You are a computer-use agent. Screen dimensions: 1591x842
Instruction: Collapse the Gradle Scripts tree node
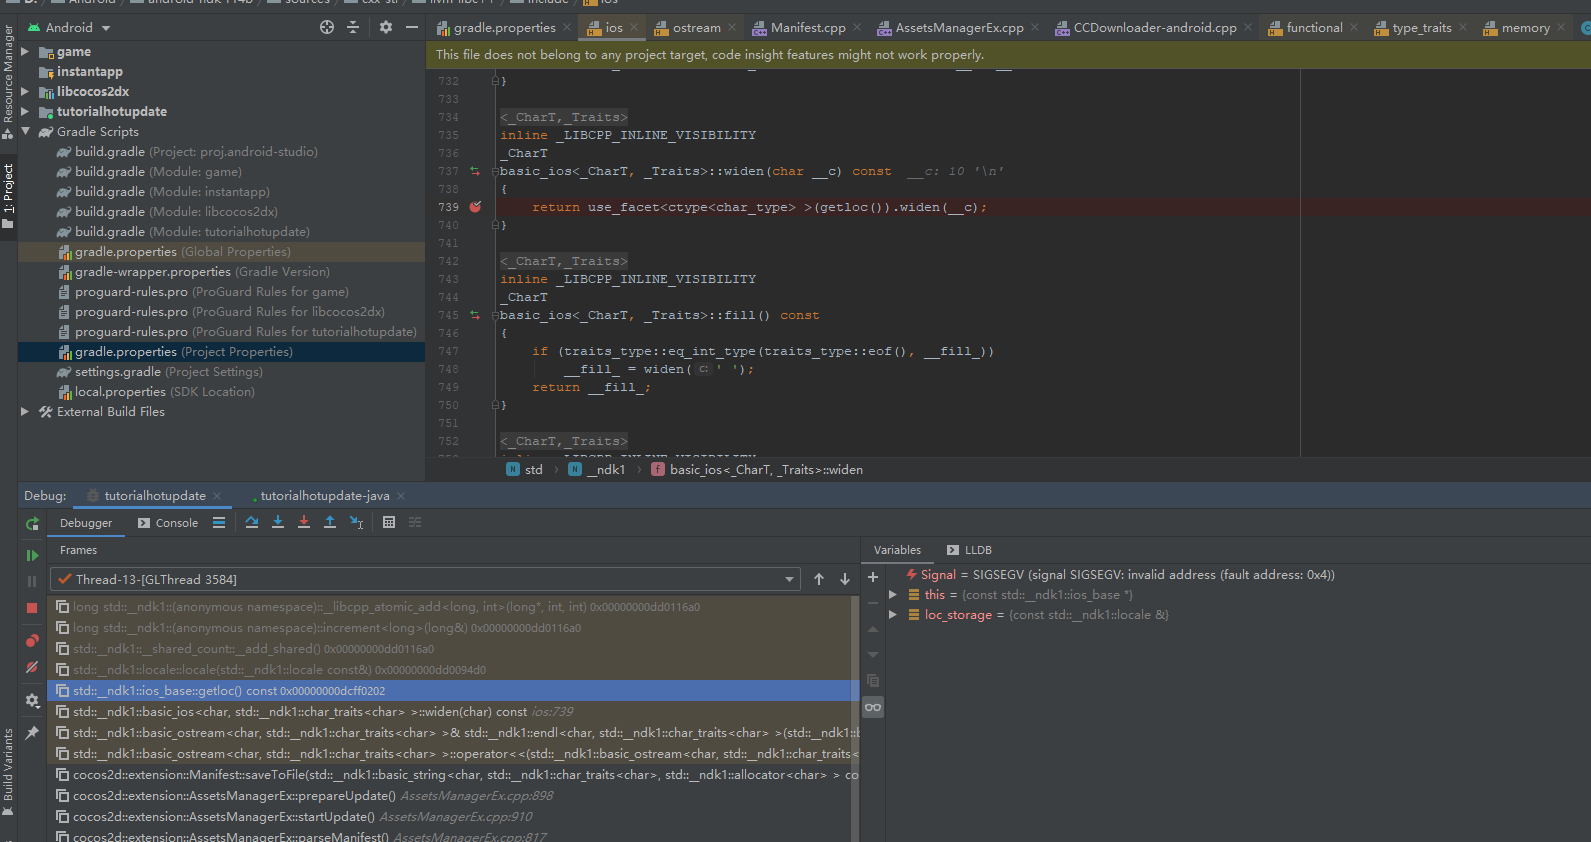(x=26, y=131)
